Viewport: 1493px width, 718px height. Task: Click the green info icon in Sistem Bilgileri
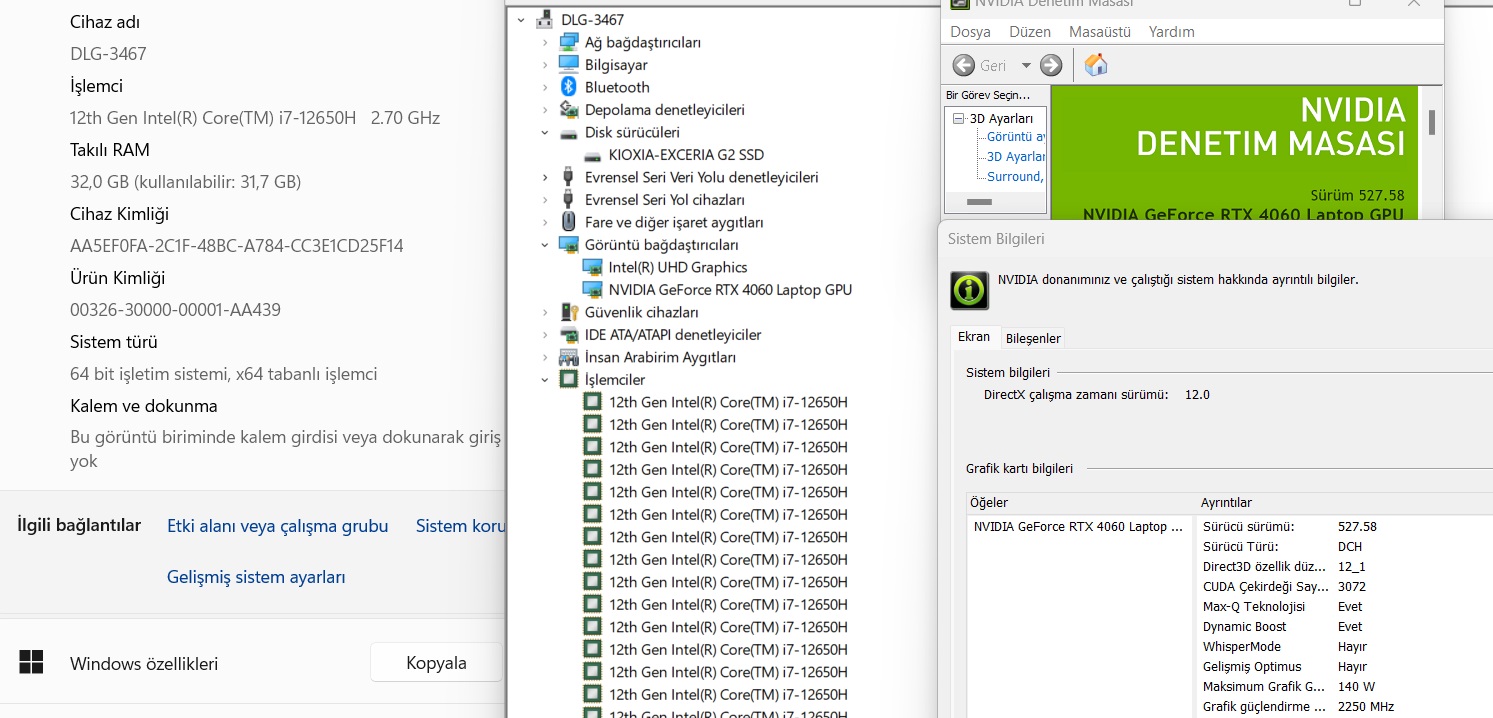pos(969,290)
